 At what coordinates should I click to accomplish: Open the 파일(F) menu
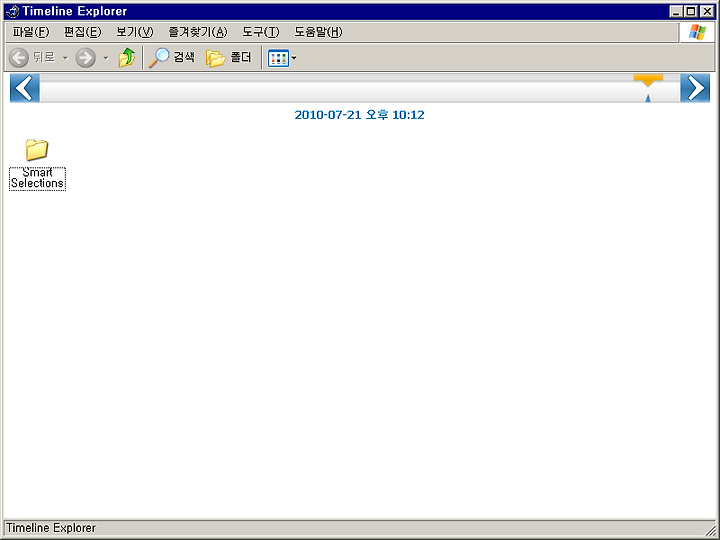[x=30, y=32]
